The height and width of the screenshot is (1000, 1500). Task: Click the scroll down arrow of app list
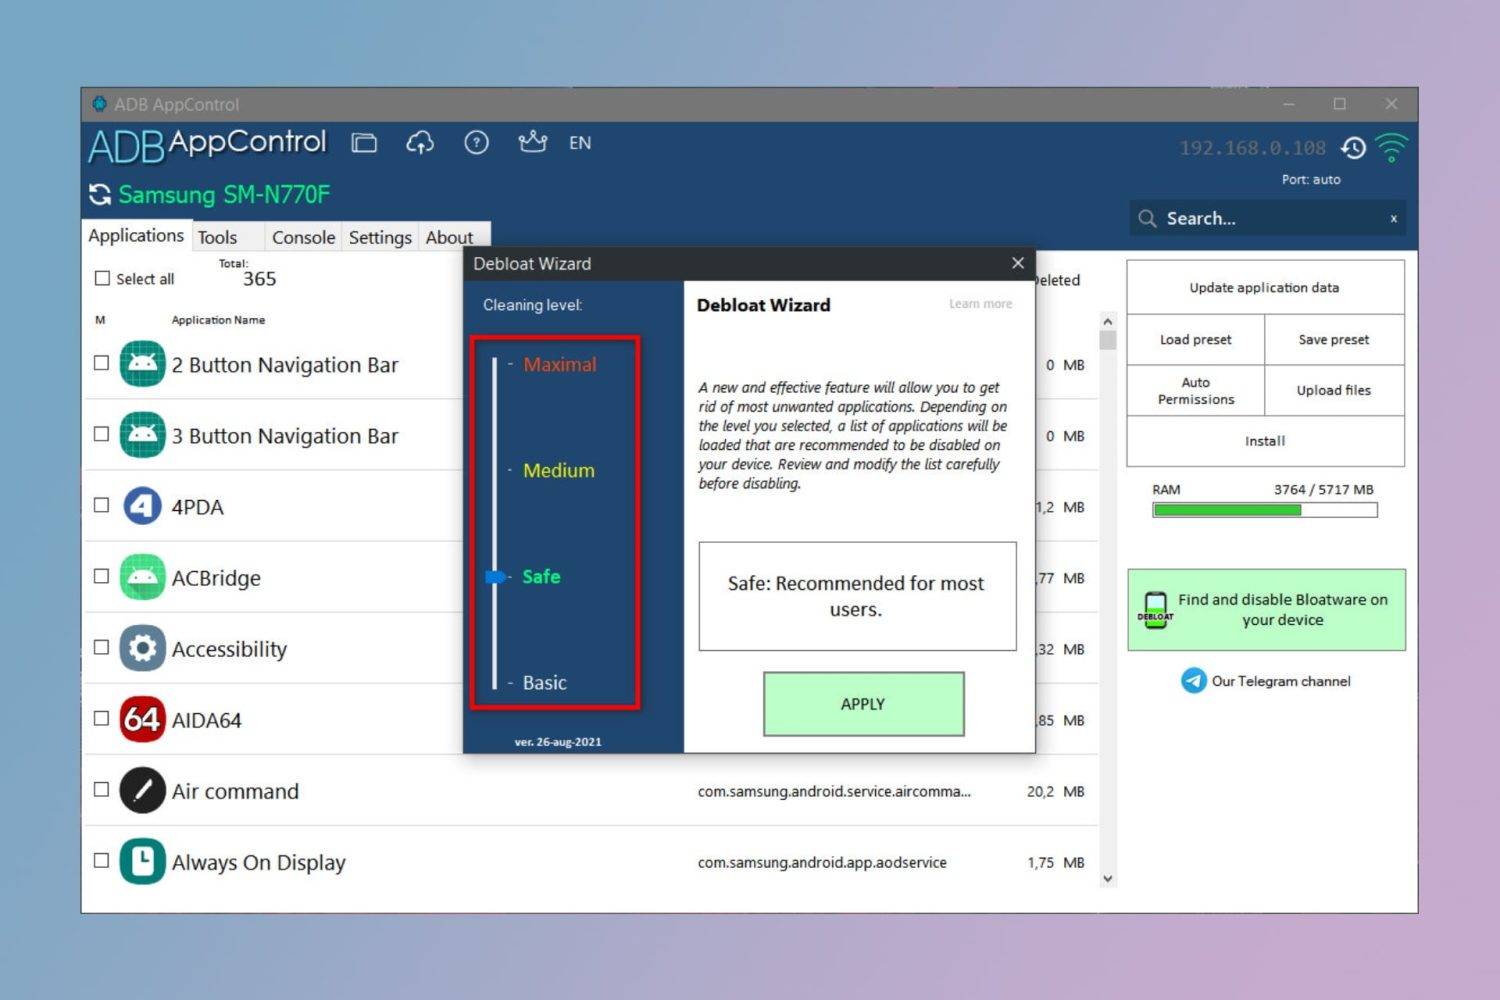[x=1107, y=879]
